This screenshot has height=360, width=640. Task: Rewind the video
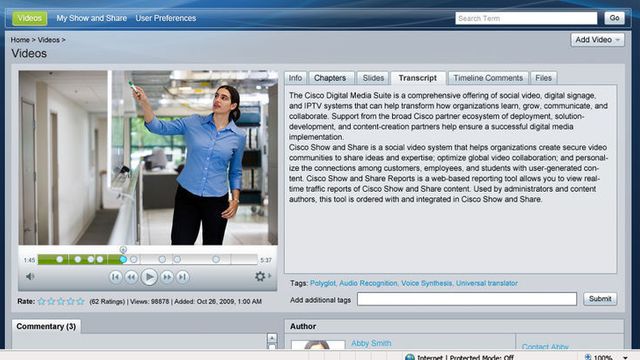tap(131, 277)
